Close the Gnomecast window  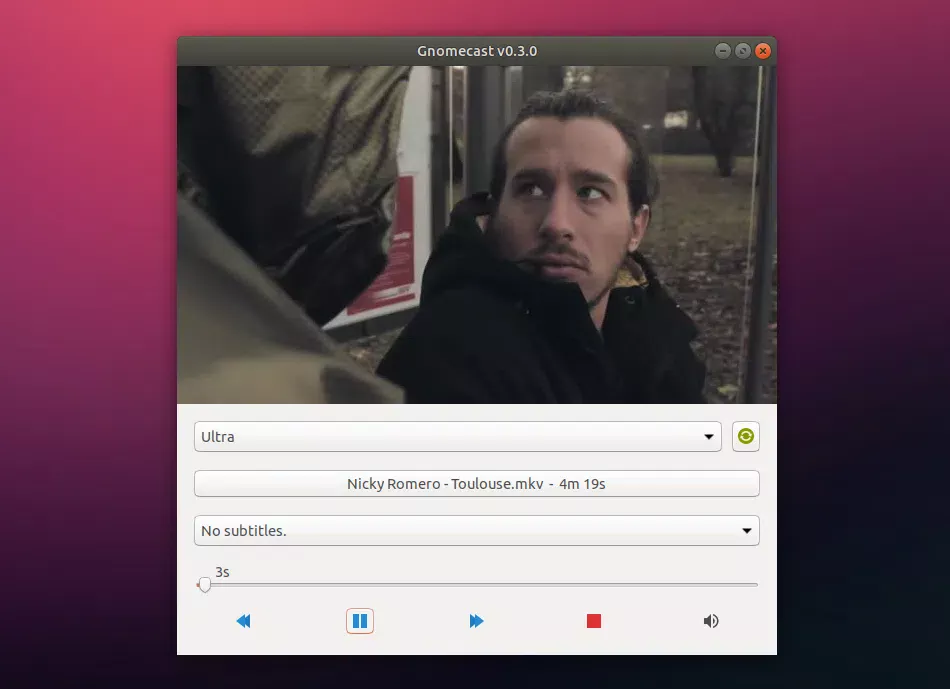(763, 51)
